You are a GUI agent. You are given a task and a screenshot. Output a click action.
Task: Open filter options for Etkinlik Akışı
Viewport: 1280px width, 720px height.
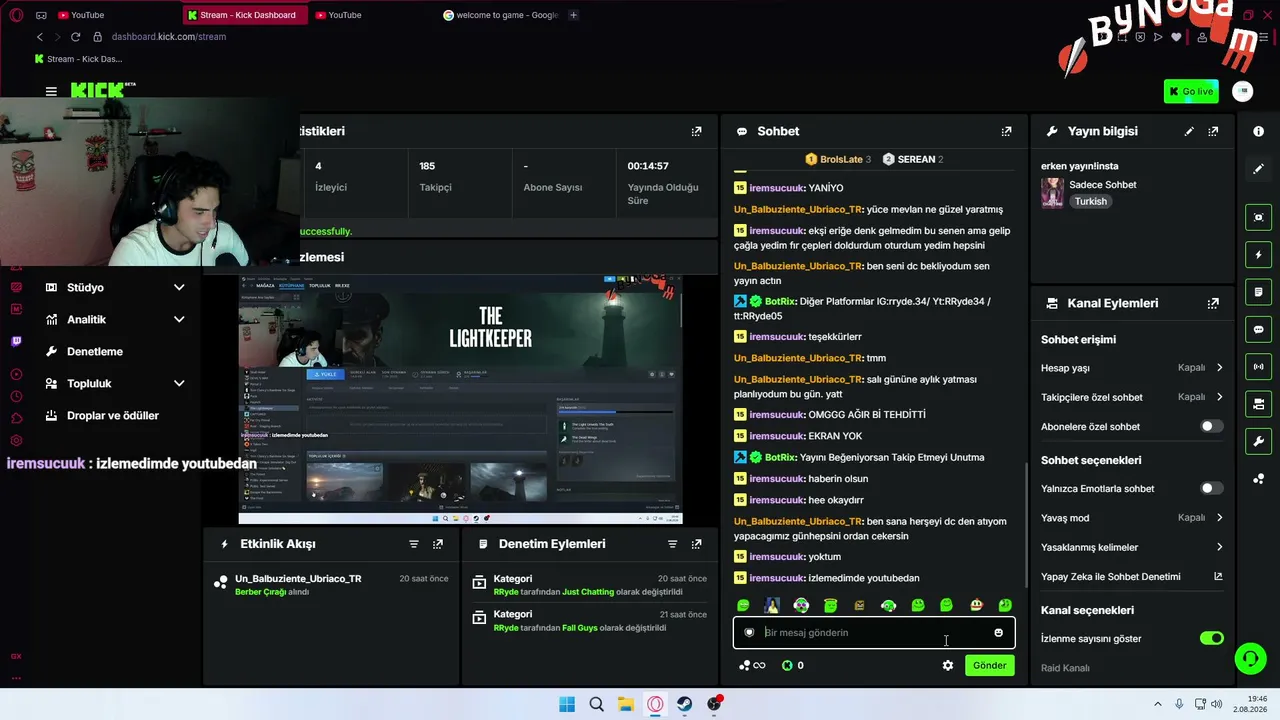point(413,544)
